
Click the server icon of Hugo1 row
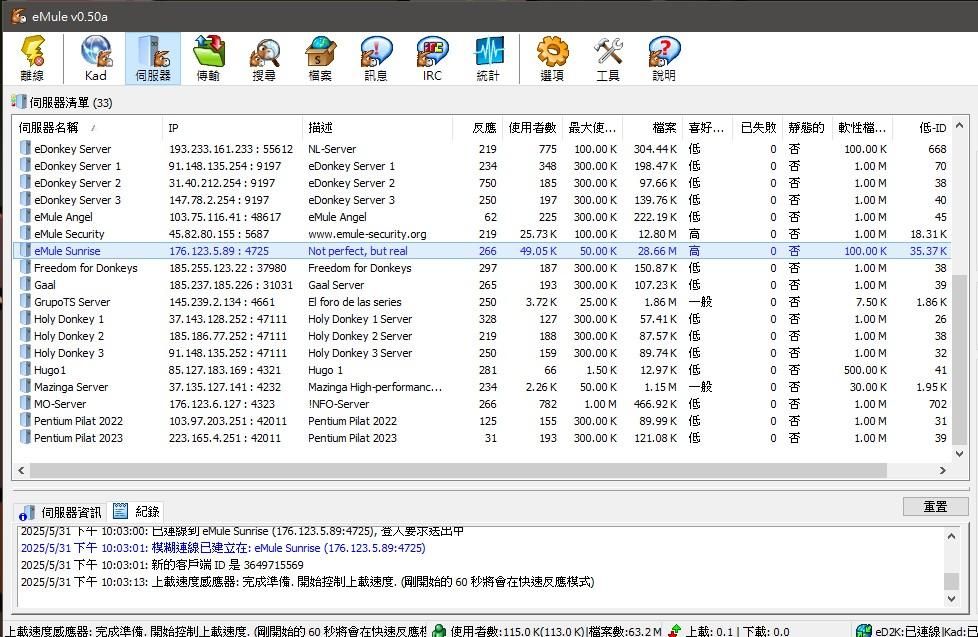[x=25, y=369]
